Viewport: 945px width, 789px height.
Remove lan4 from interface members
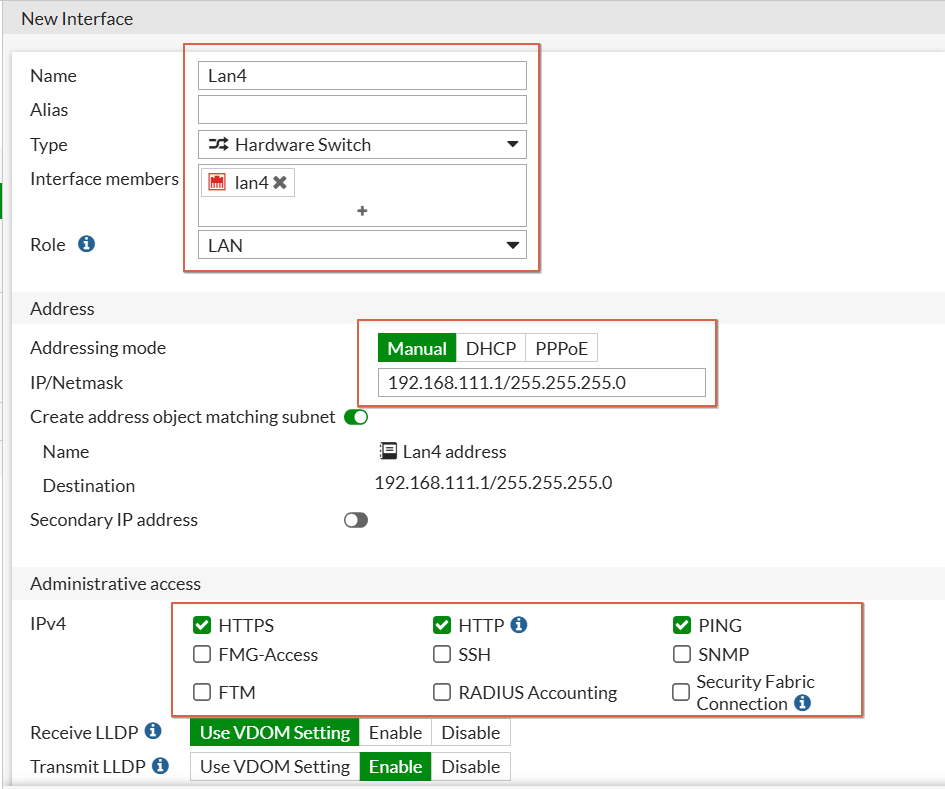click(x=280, y=183)
